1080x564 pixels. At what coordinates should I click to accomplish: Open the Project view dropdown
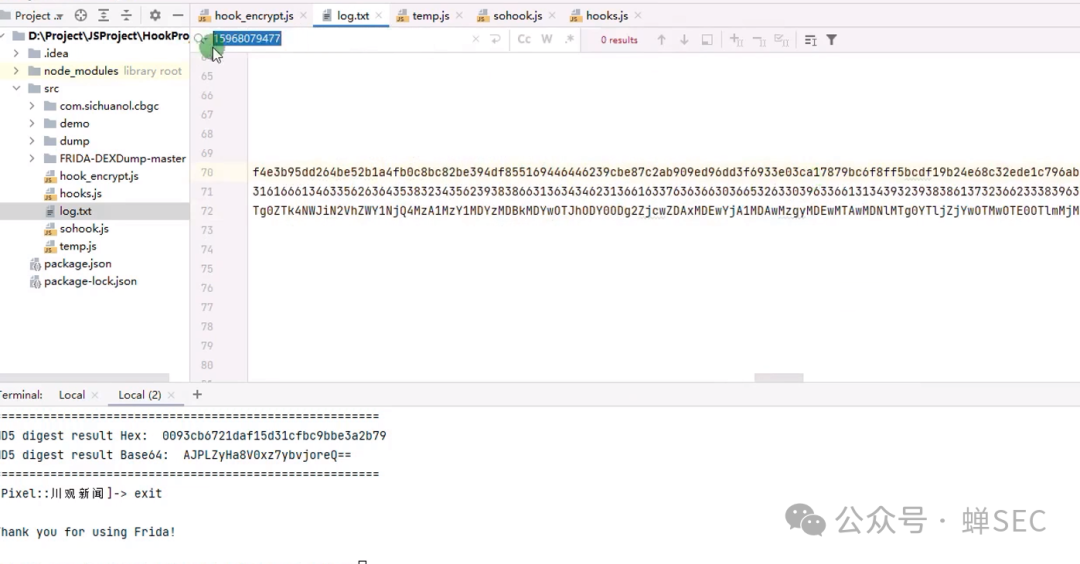point(38,15)
